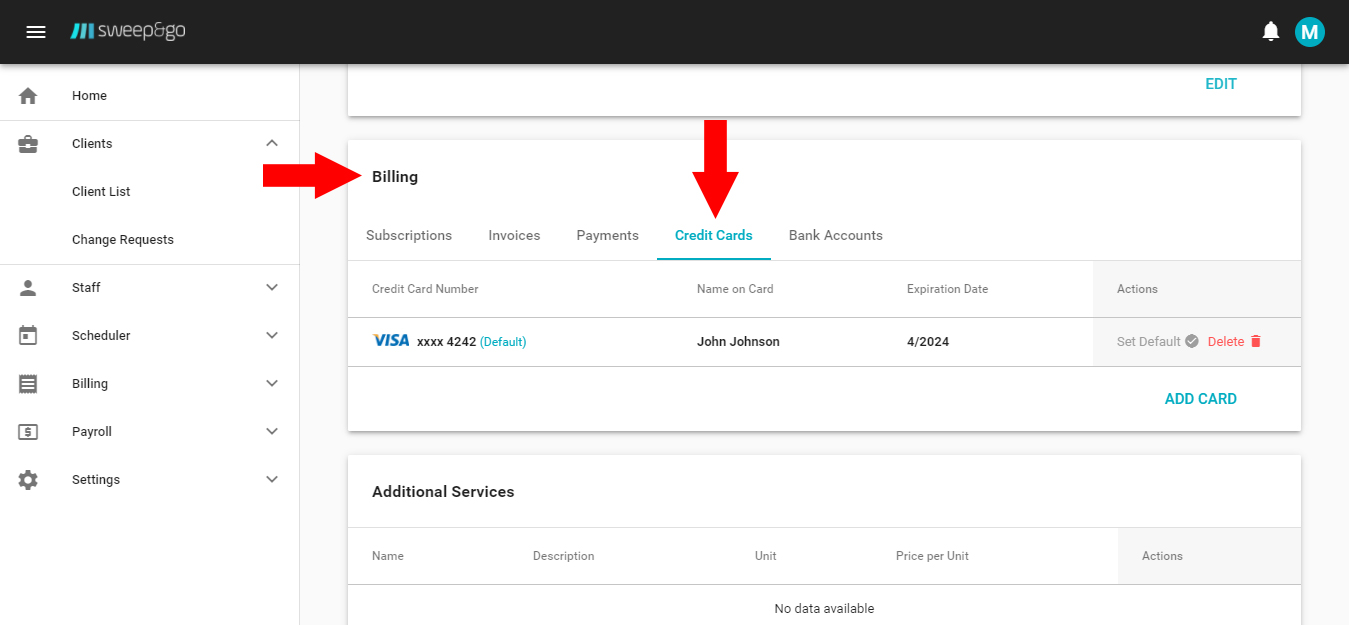Open Client List in sidebar
This screenshot has height=625, width=1349.
pyautogui.click(x=101, y=192)
